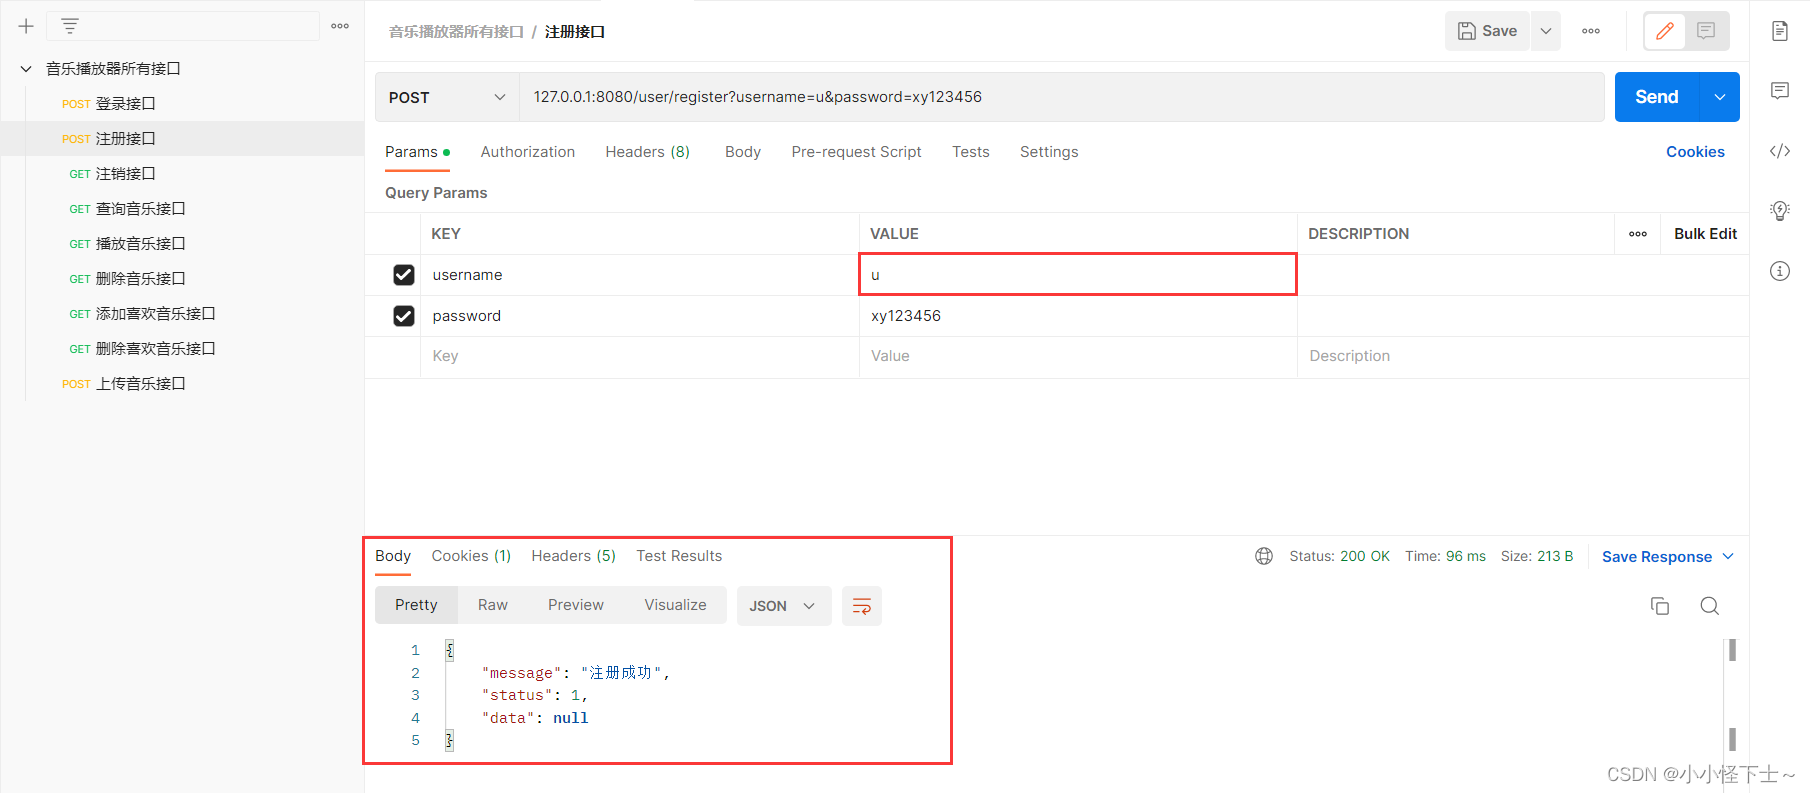Open the response Headers (5) tab
This screenshot has width=1810, height=793.
coord(574,556)
